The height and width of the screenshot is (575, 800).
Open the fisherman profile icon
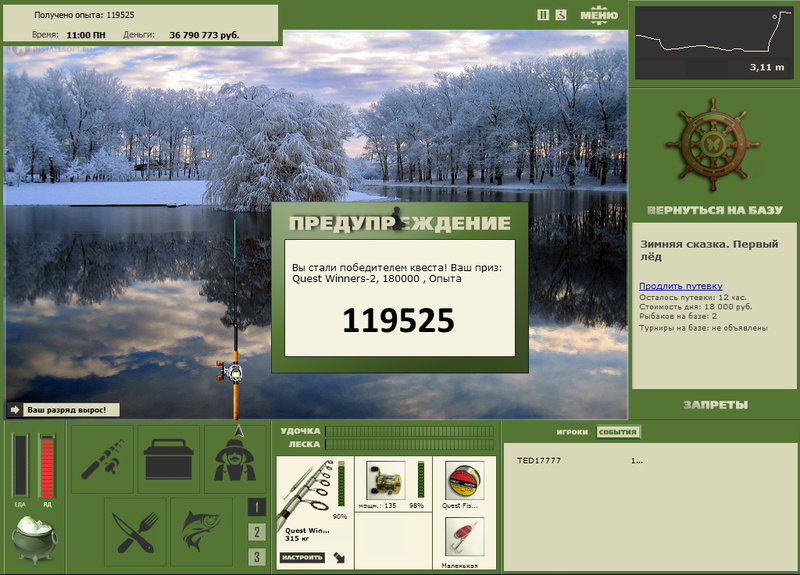click(235, 460)
